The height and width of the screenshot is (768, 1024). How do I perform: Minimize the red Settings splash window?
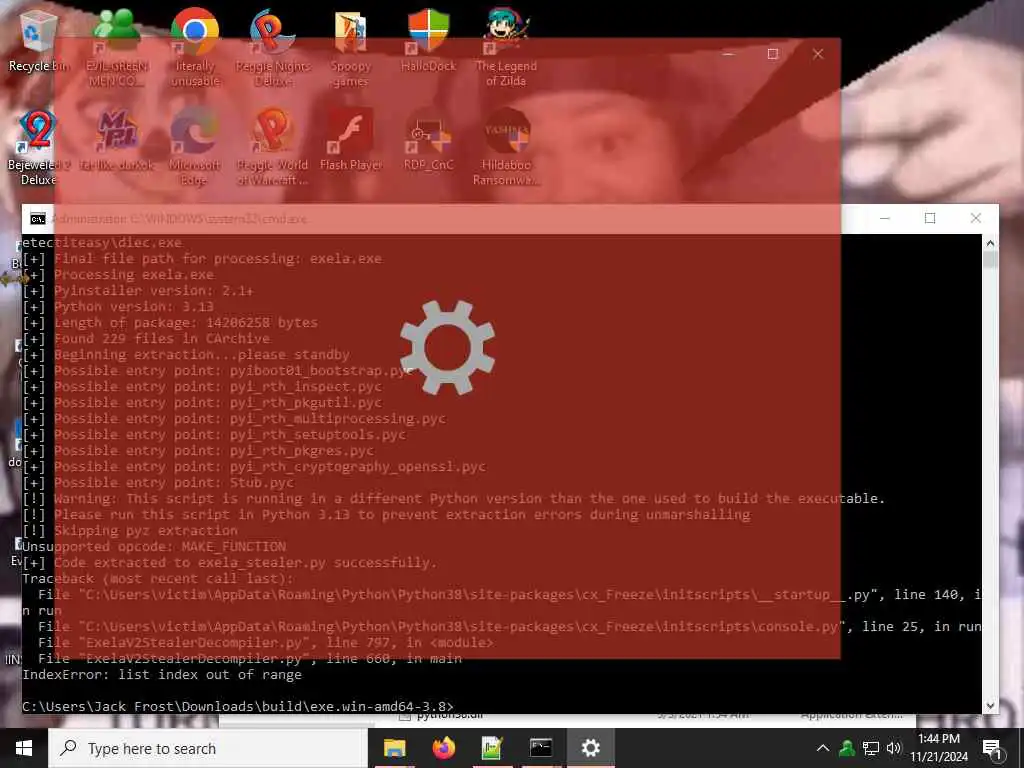(x=728, y=54)
